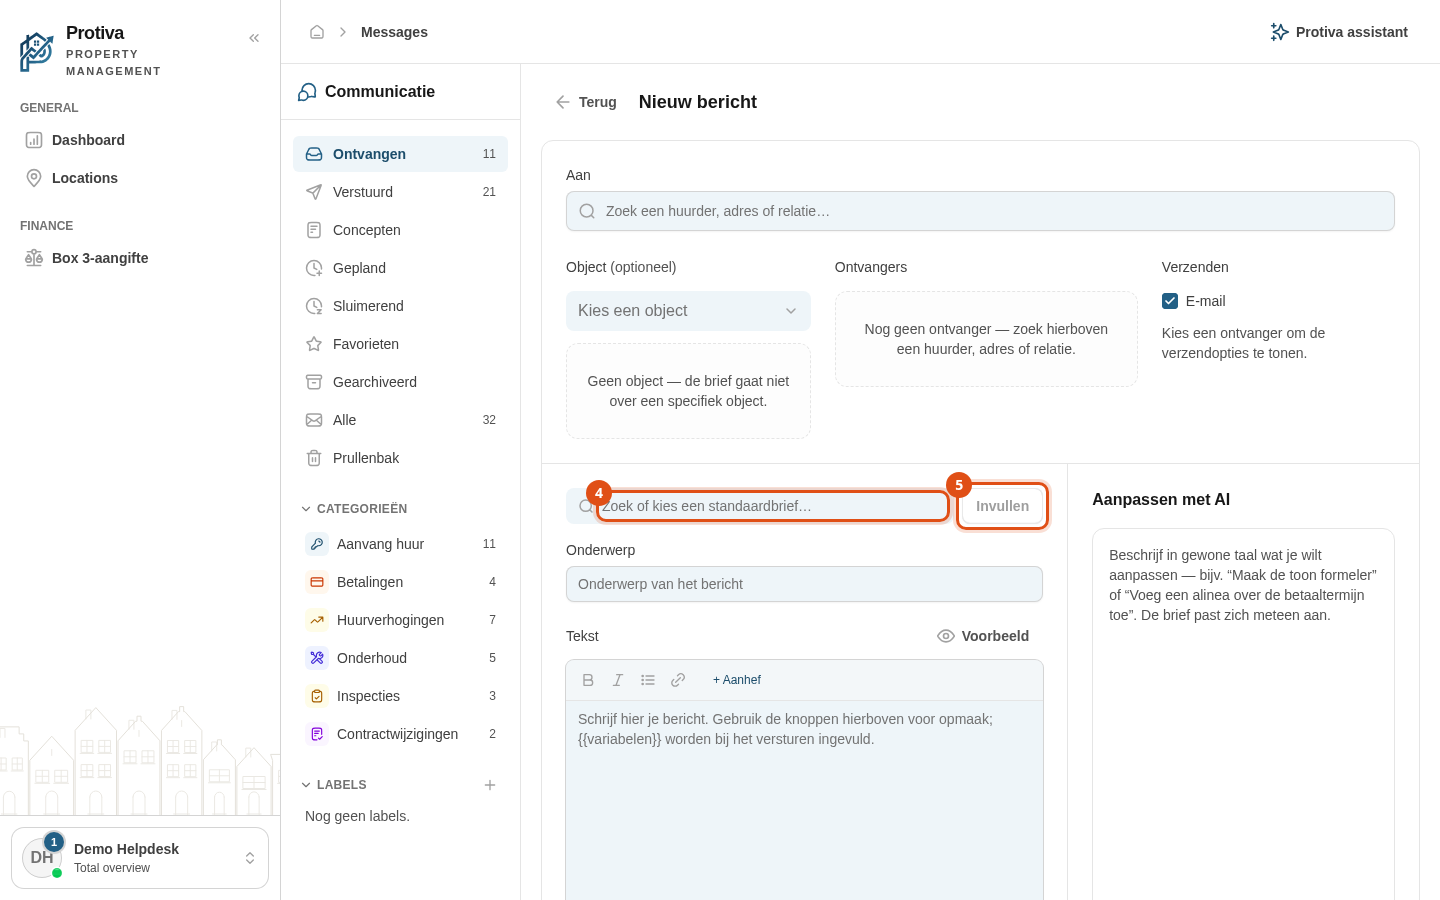This screenshot has width=1440, height=900.
Task: Click the Betalingen card icon
Action: pyautogui.click(x=317, y=582)
